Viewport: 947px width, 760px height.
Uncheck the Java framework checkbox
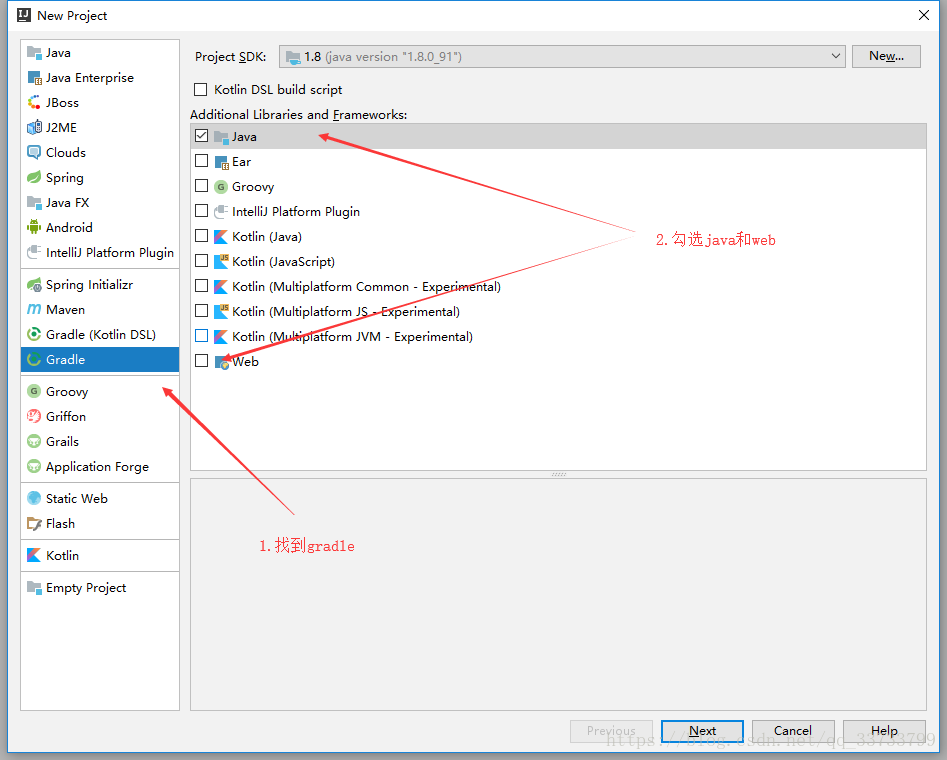[202, 136]
